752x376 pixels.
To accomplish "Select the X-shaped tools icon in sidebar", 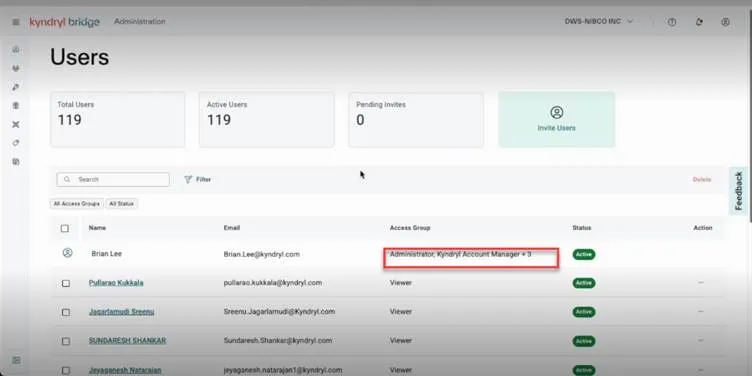I will 16,124.
